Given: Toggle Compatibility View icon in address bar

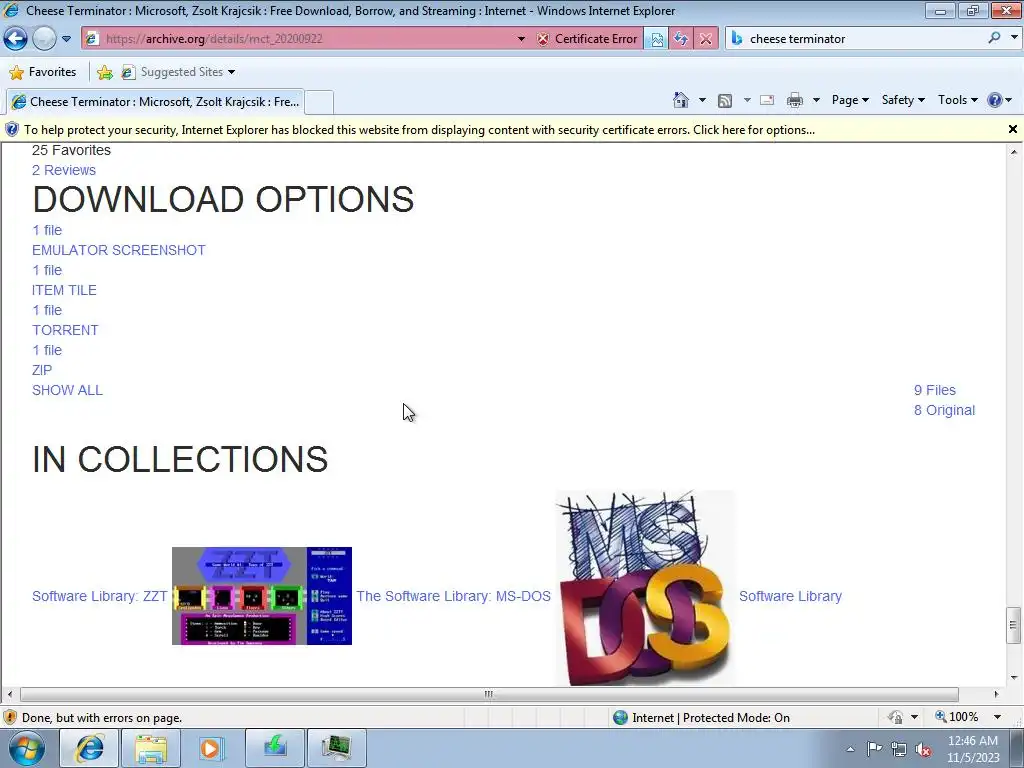Looking at the screenshot, I should (656, 39).
